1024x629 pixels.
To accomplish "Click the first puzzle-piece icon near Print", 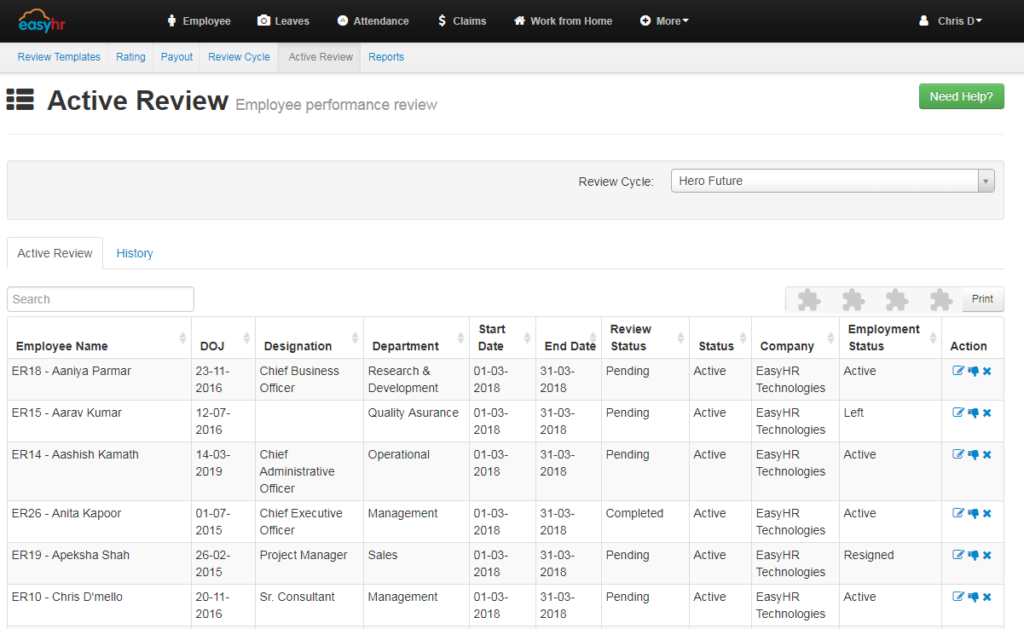I will coord(809,299).
